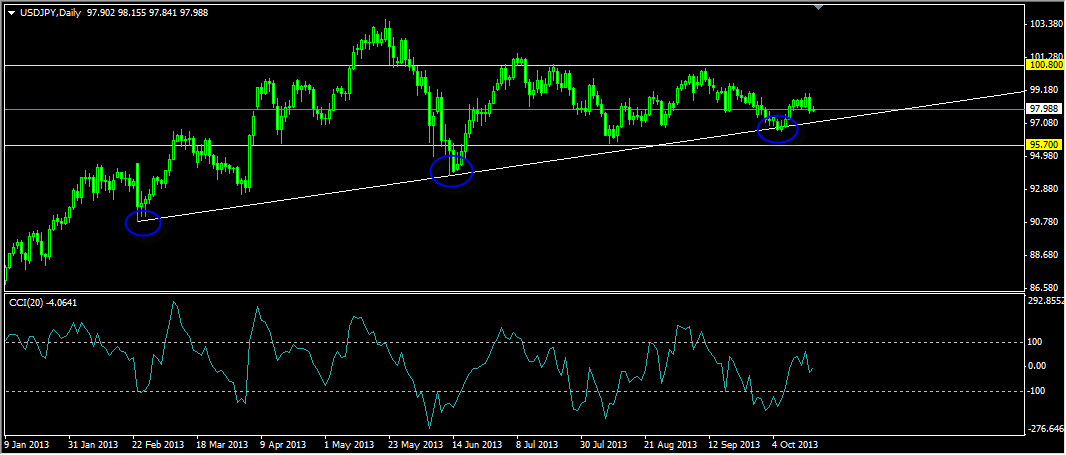
Task: Click the CCI scale value 100
Action: [x=1037, y=342]
